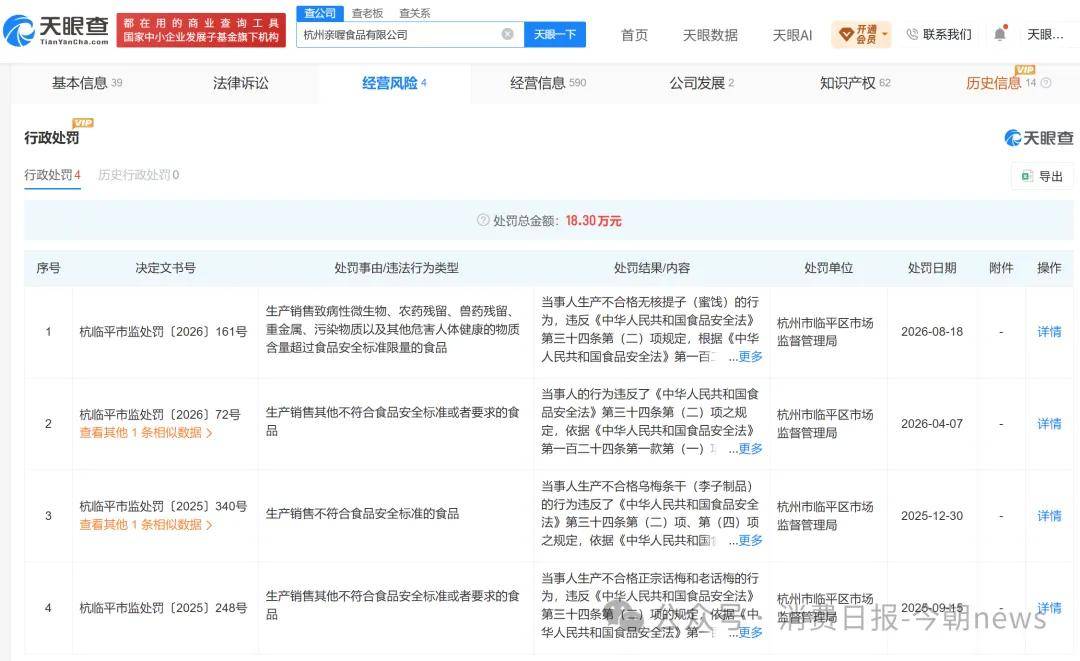Open the 历史信息 VIP tab

[1001, 83]
